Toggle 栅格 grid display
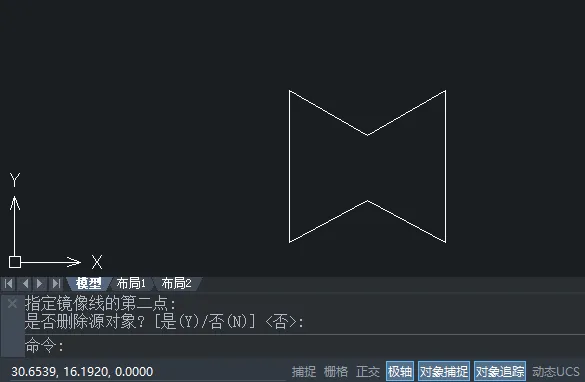Image resolution: width=585 pixels, height=382 pixels. click(336, 372)
